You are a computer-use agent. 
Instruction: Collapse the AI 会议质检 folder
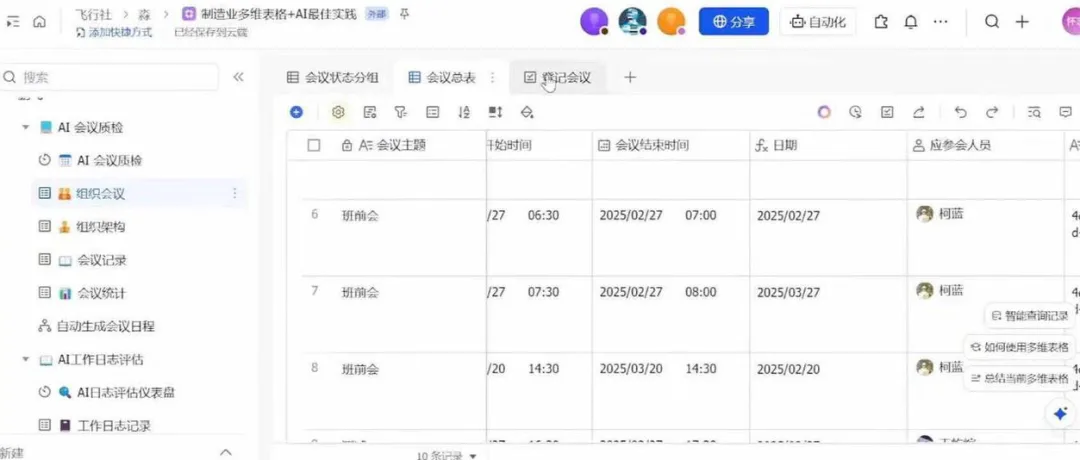tap(25, 128)
